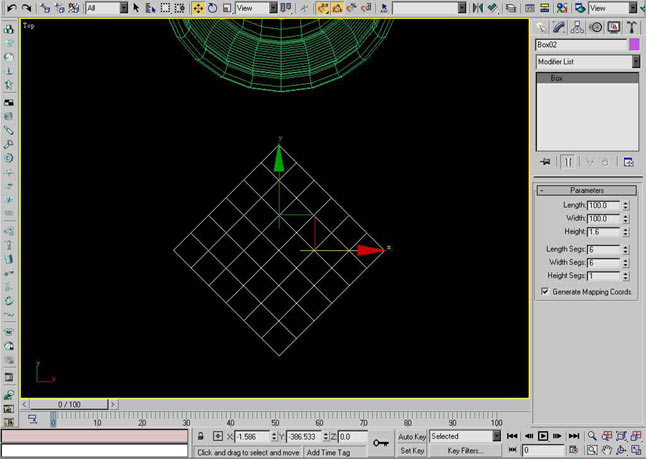646x459 pixels.
Task: Switch to the Create panel tab
Action: coord(541,28)
